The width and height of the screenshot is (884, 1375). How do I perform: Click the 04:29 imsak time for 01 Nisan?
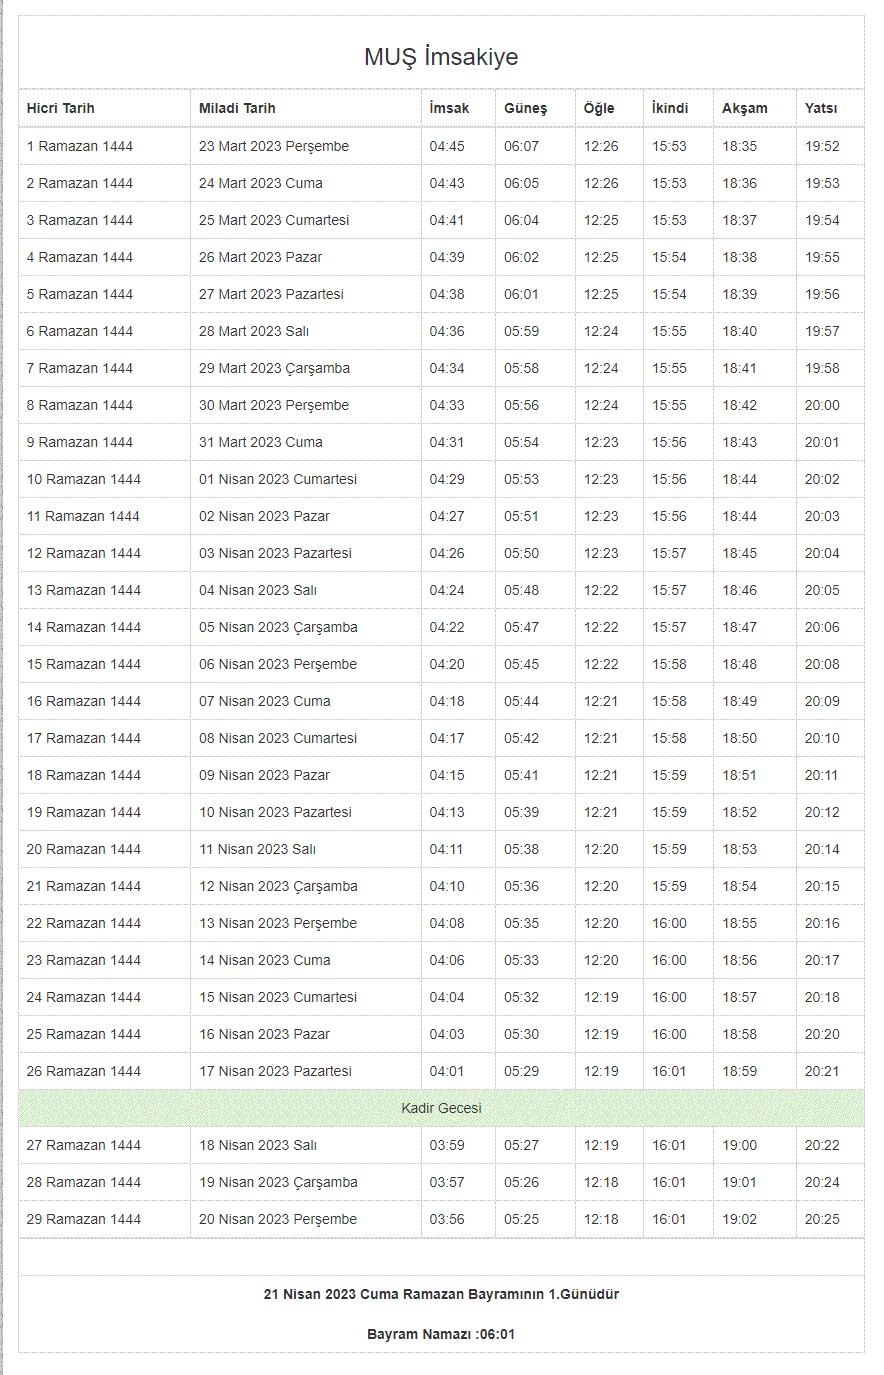point(447,479)
